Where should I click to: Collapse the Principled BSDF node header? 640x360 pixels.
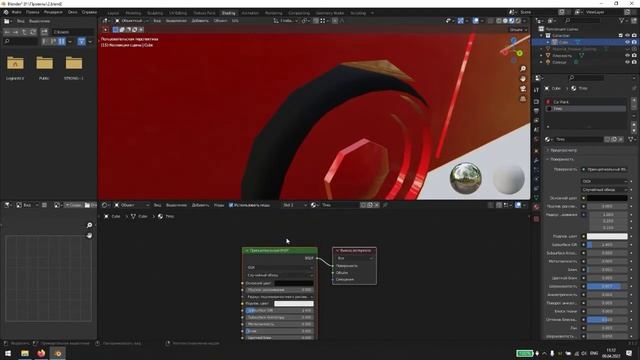(x=247, y=250)
